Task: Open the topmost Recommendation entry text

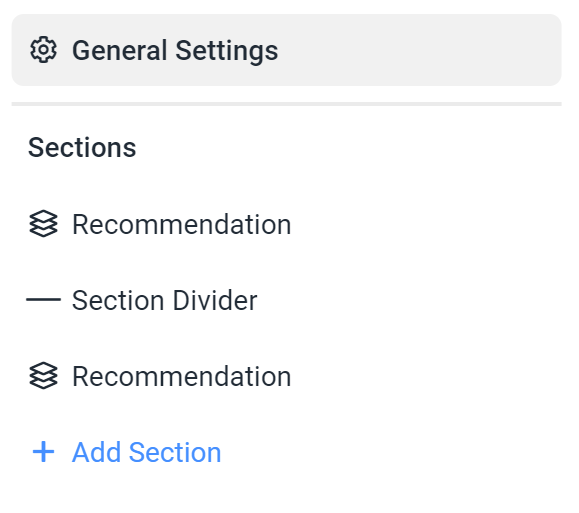Action: [x=182, y=225]
